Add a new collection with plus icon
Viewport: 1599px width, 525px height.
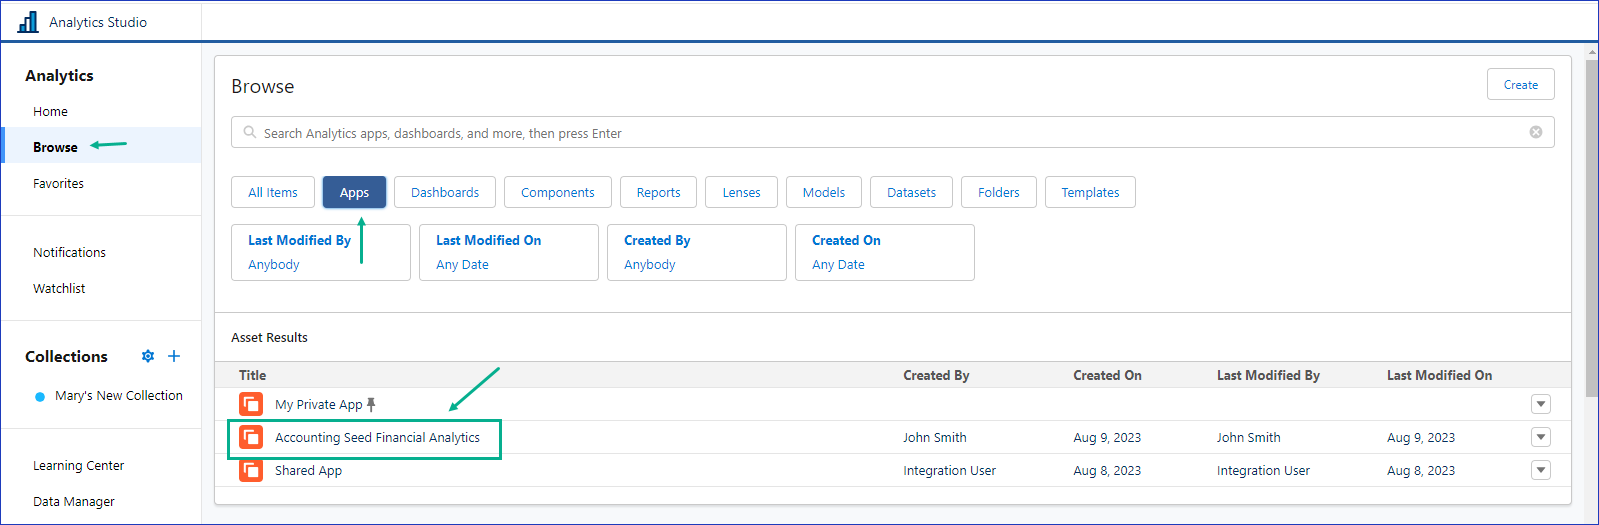click(174, 356)
